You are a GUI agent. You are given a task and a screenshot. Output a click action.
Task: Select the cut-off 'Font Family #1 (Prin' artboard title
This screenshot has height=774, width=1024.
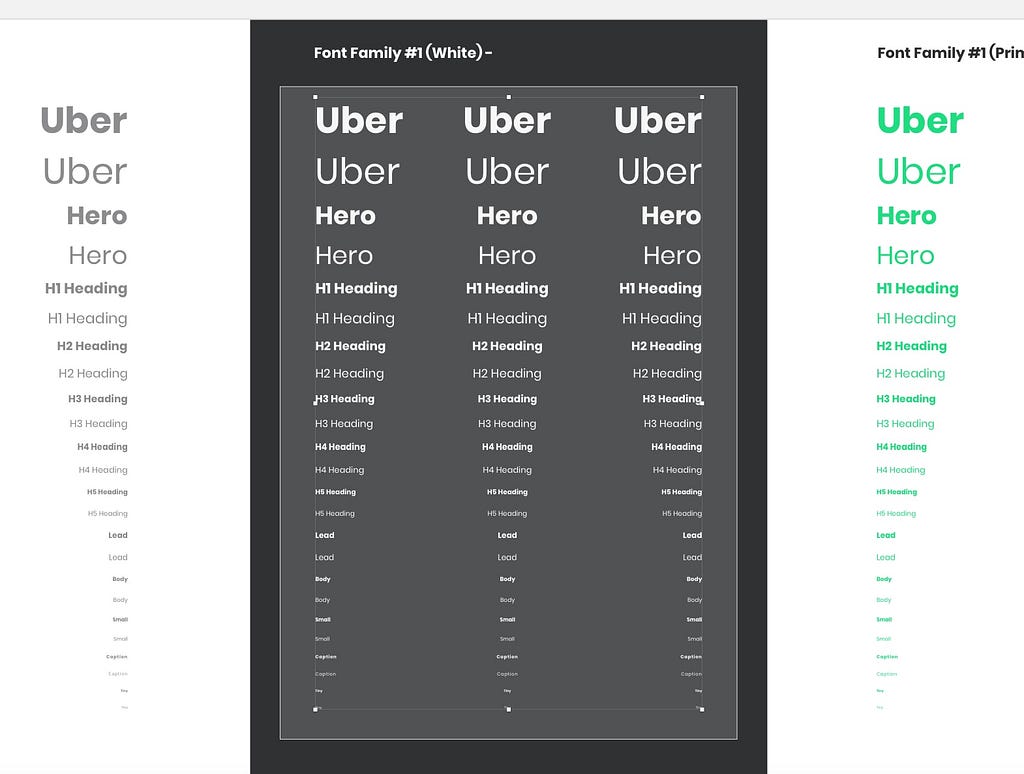950,53
